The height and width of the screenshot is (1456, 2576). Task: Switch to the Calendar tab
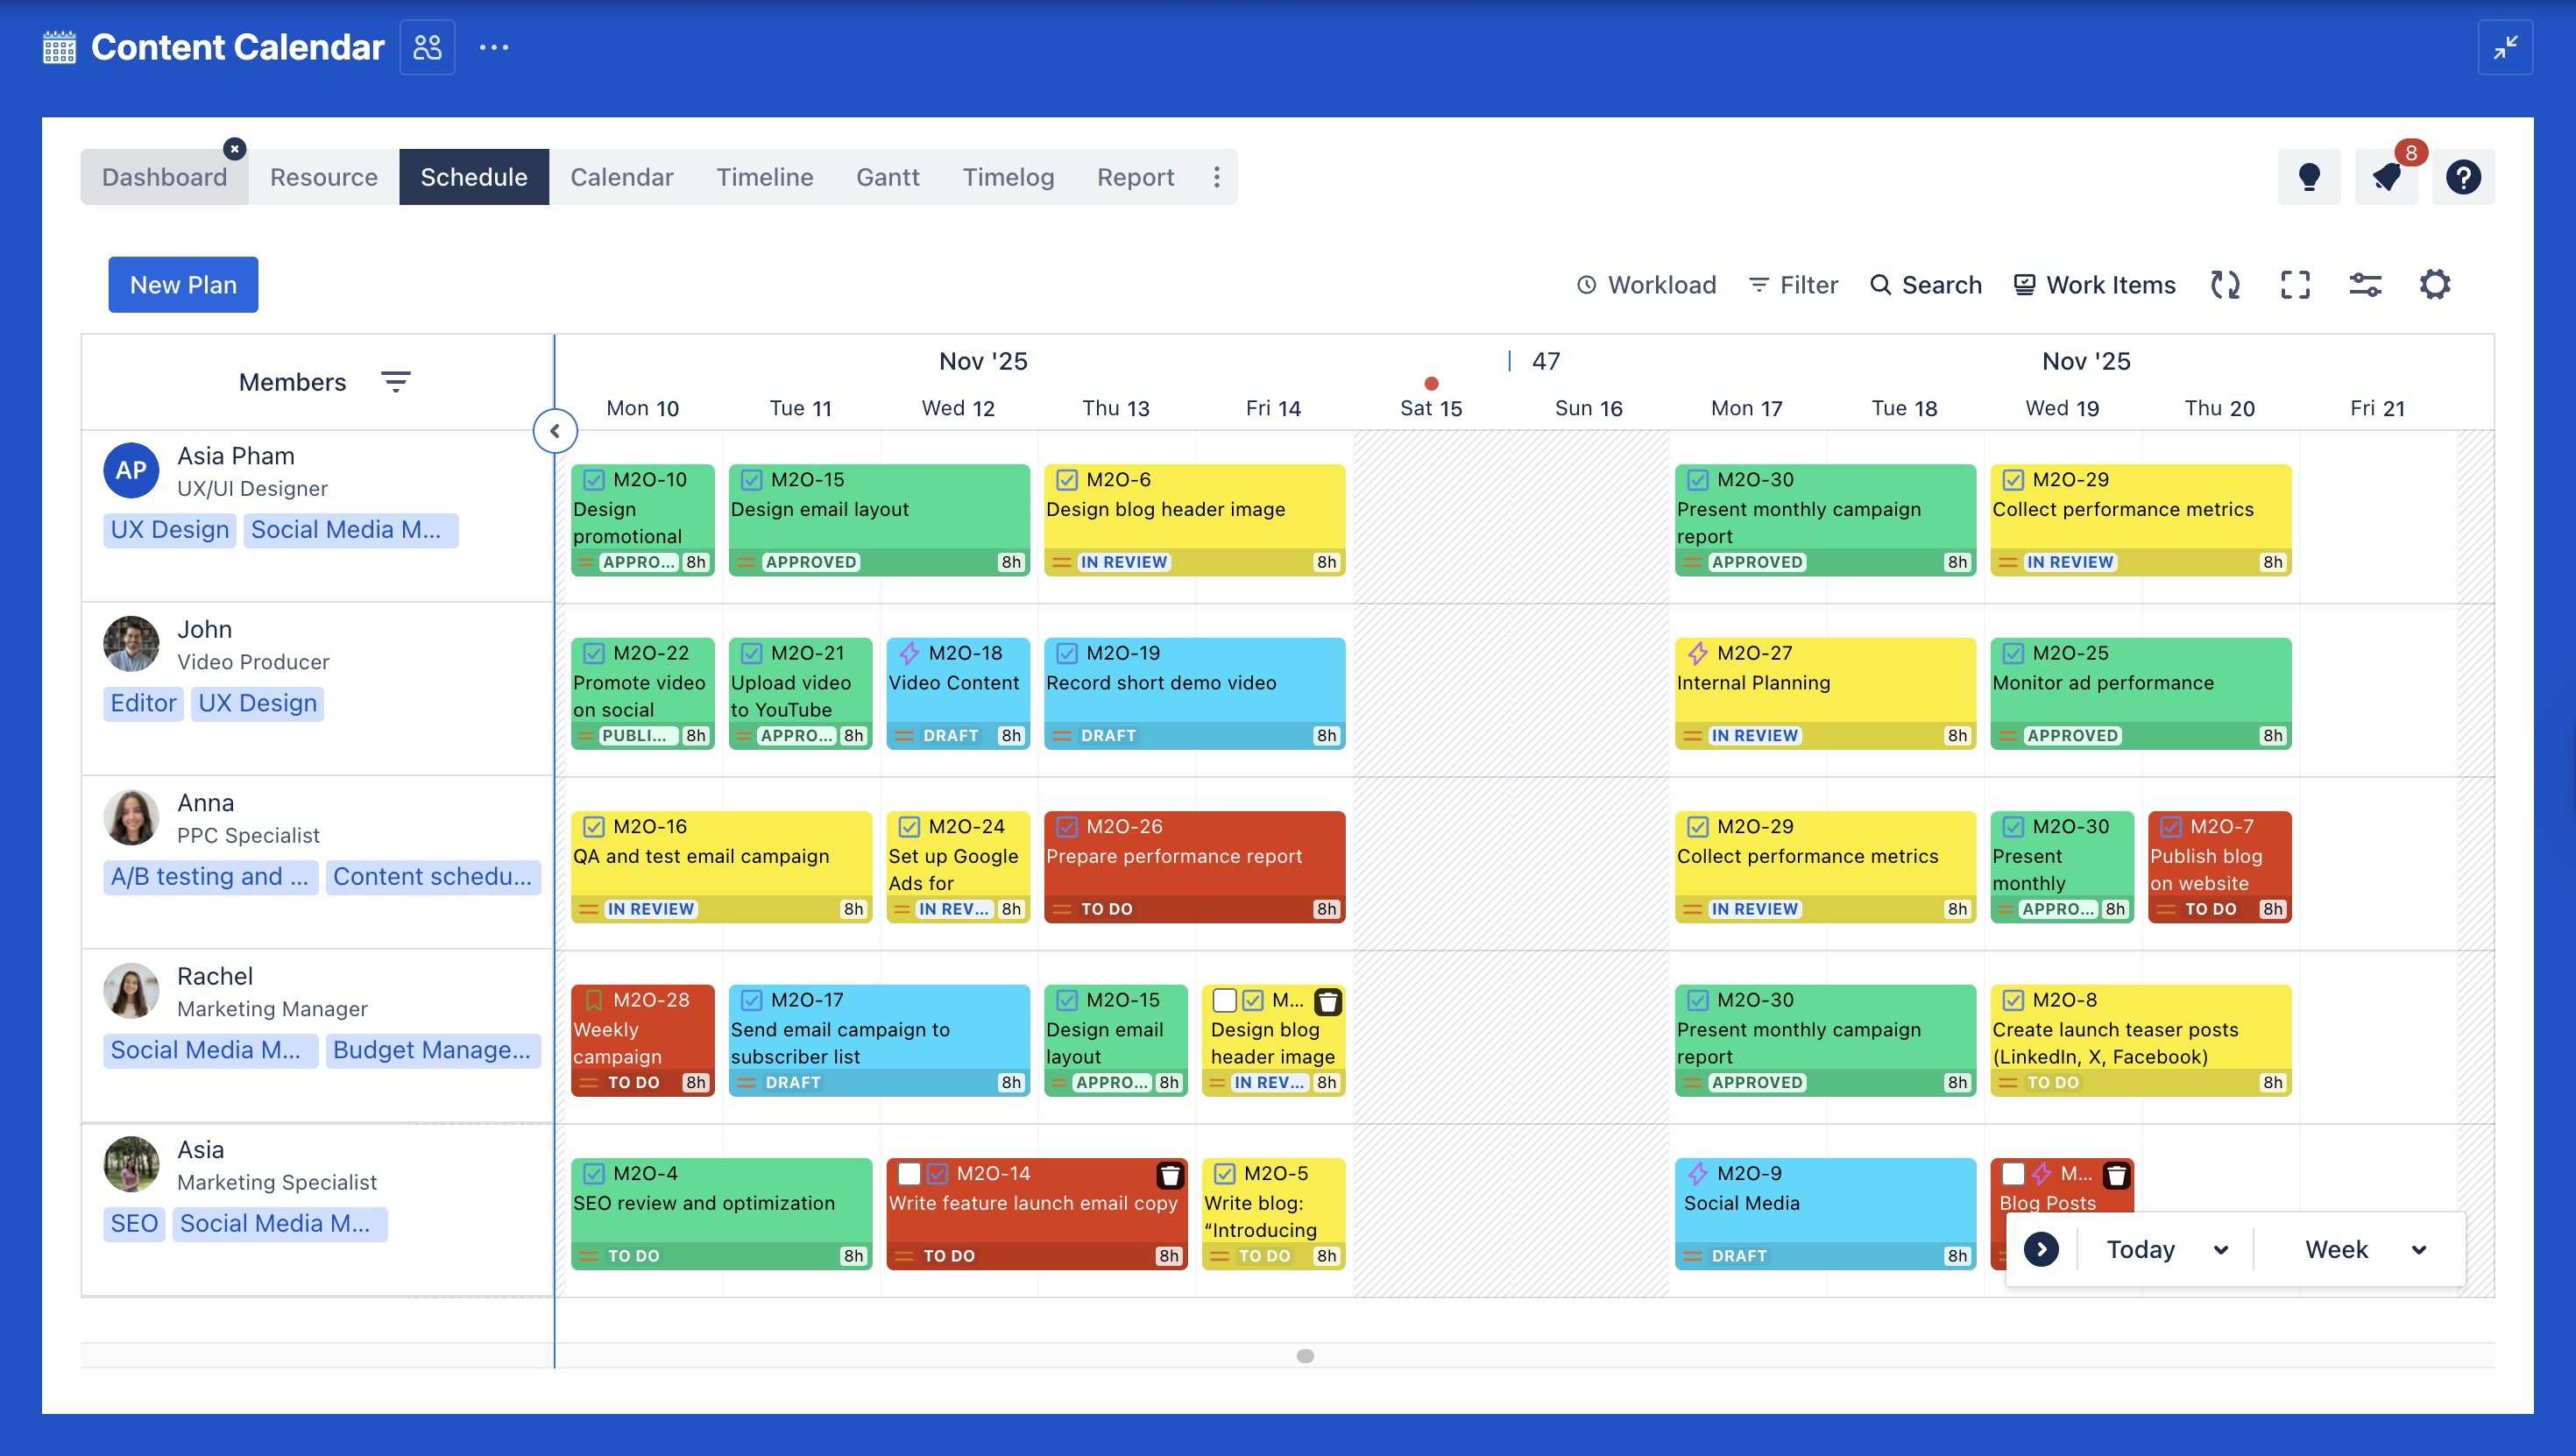pyautogui.click(x=622, y=177)
